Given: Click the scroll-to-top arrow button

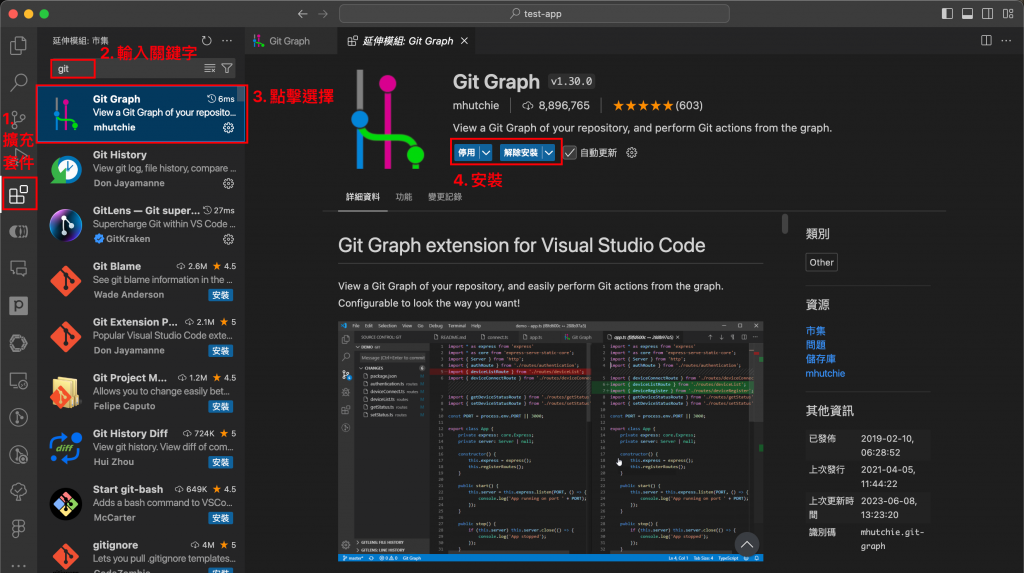Looking at the screenshot, I should 746,544.
